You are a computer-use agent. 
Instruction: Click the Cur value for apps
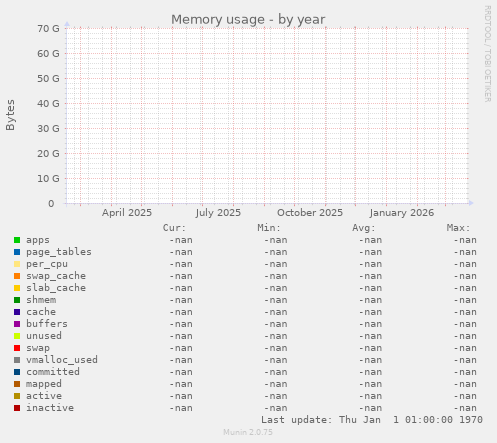point(181,240)
